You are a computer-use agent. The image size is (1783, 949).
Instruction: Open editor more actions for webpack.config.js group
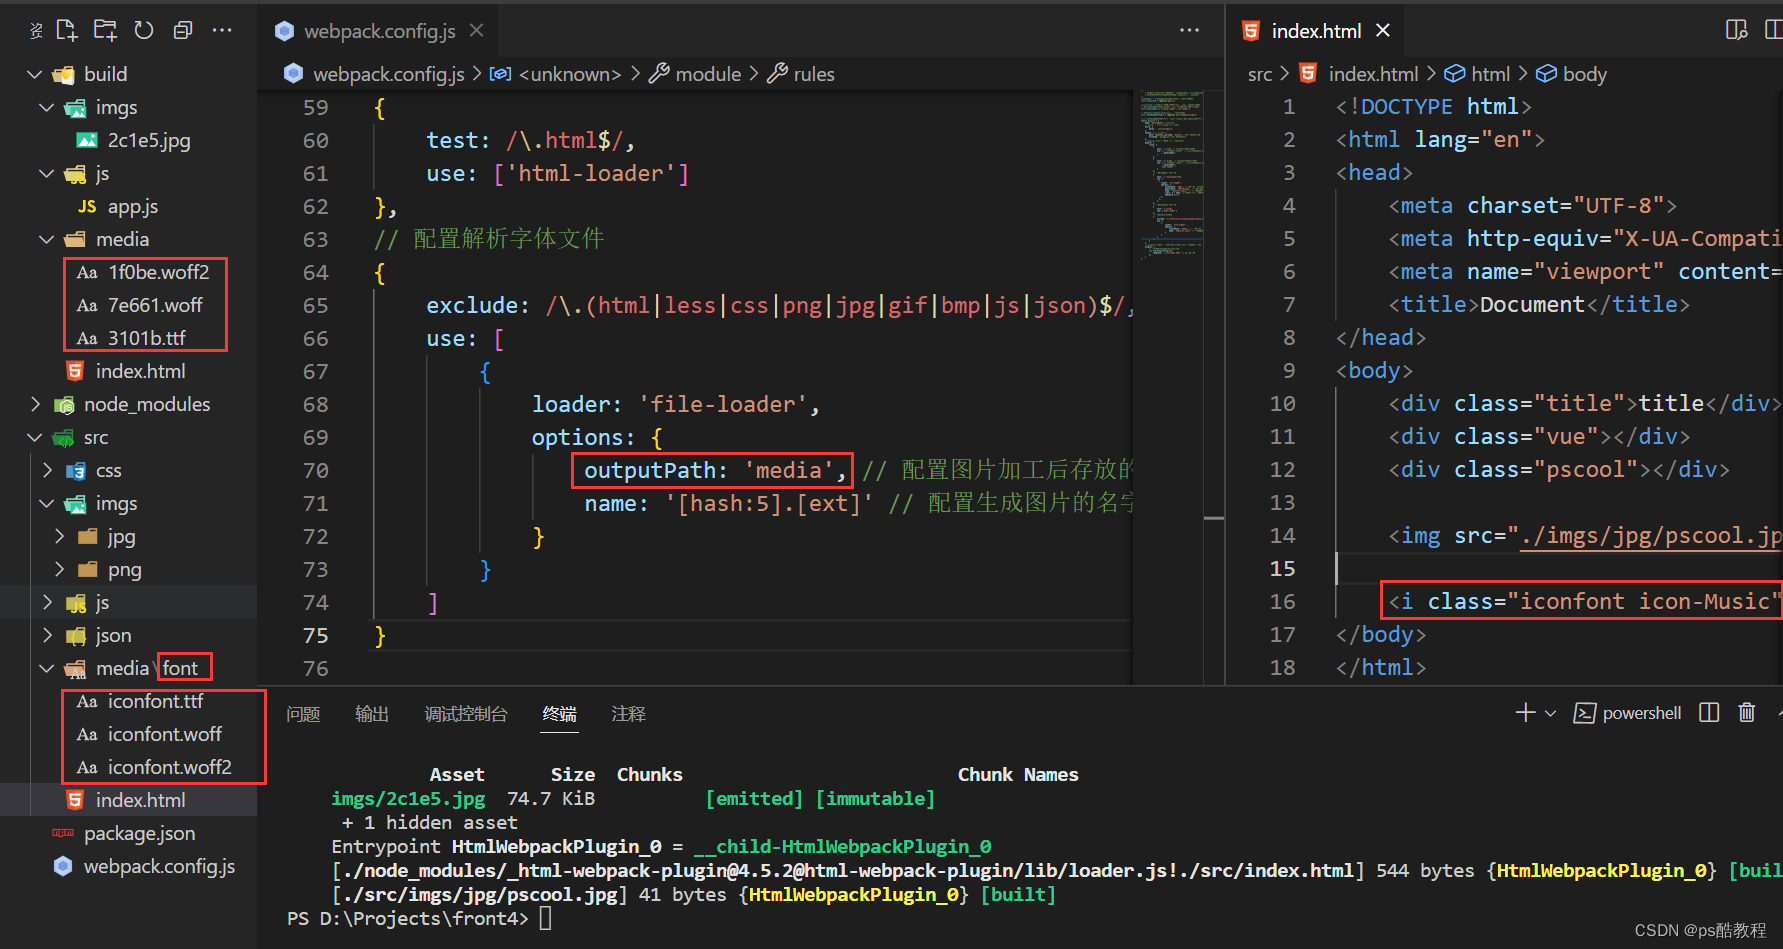click(x=1189, y=31)
